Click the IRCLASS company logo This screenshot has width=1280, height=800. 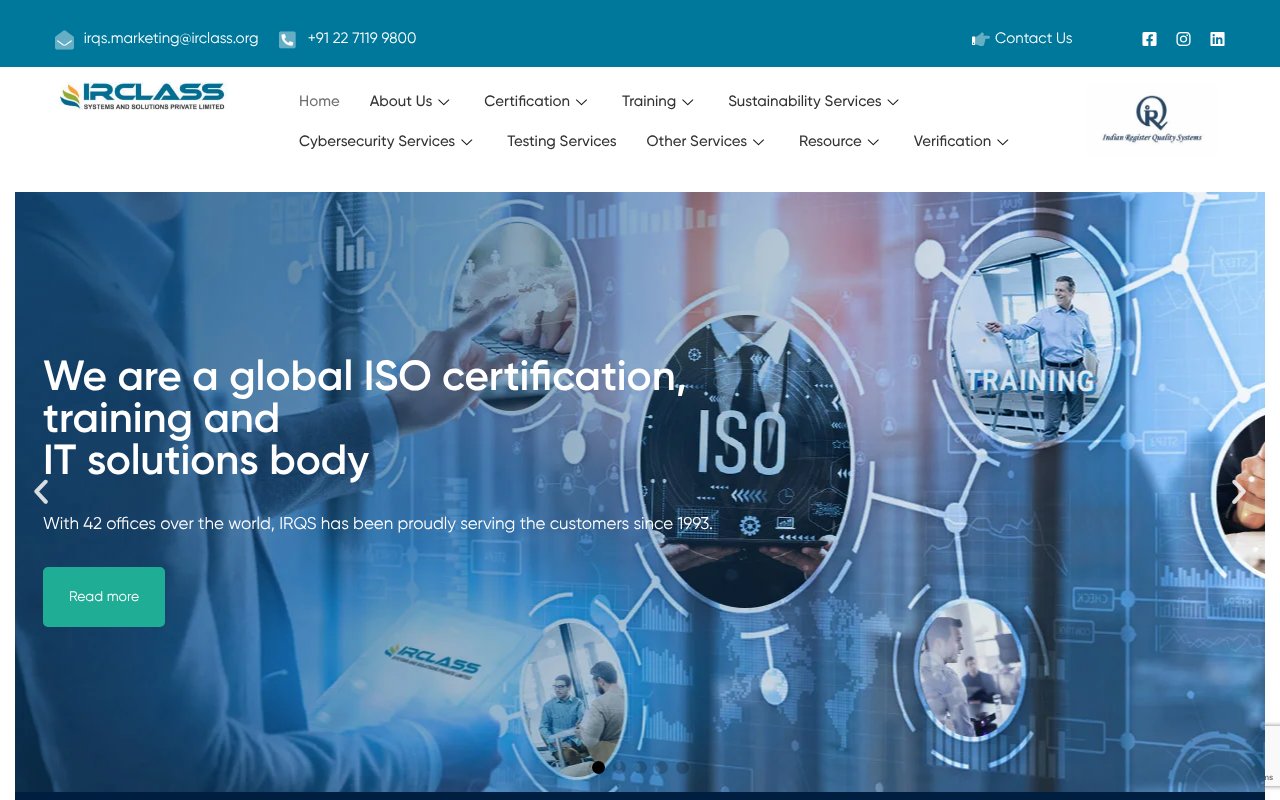(141, 96)
